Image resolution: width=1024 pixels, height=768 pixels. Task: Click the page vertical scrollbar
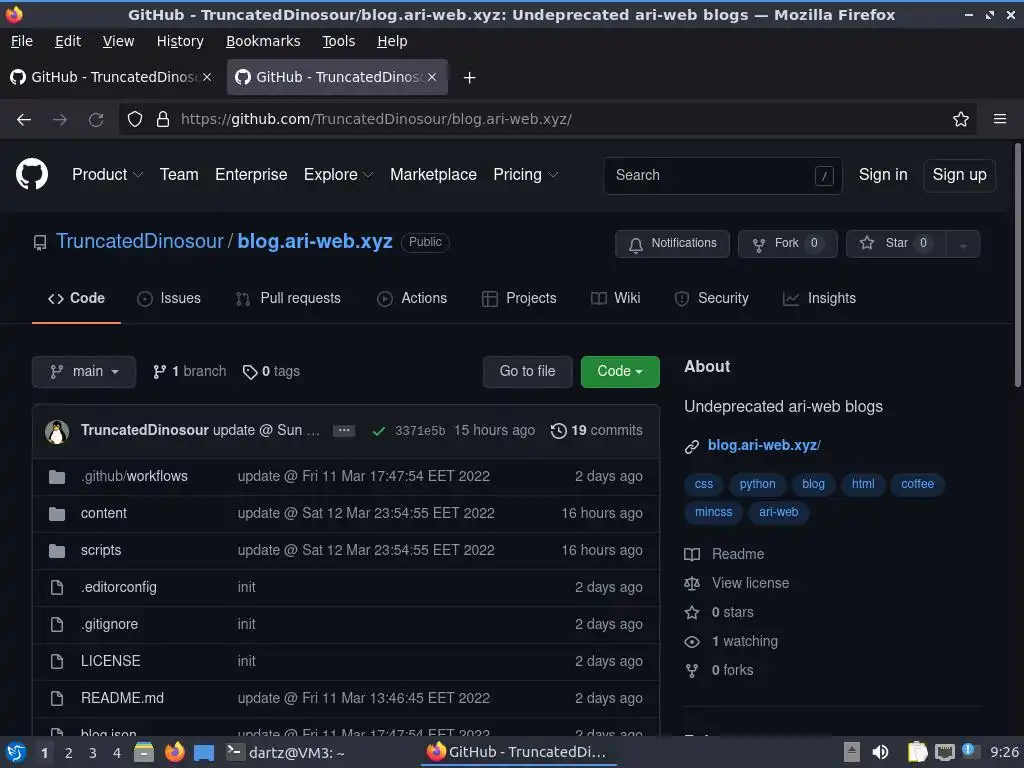[x=1017, y=264]
